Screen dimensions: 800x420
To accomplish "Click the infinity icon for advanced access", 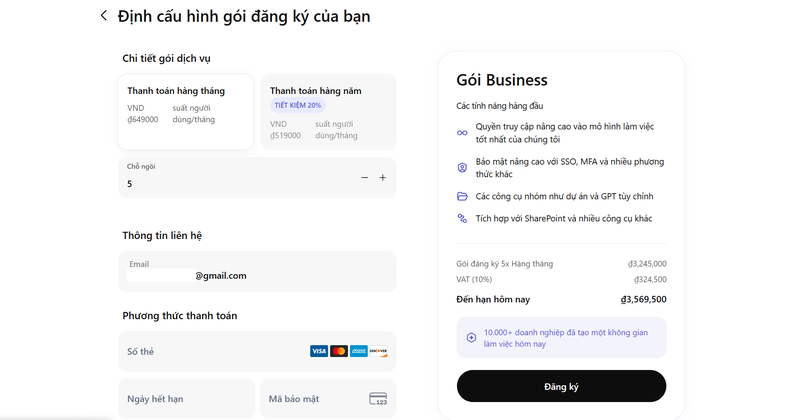I will (x=462, y=133).
